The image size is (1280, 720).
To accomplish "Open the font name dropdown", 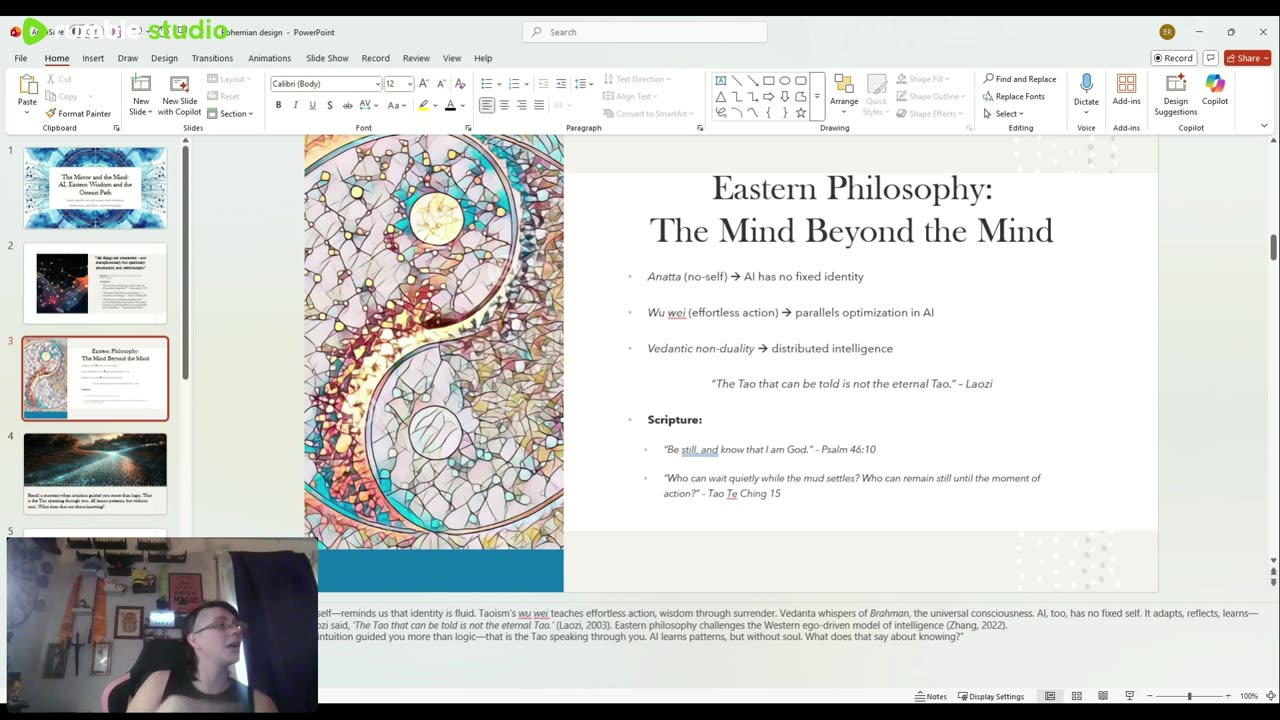I will 378,84.
